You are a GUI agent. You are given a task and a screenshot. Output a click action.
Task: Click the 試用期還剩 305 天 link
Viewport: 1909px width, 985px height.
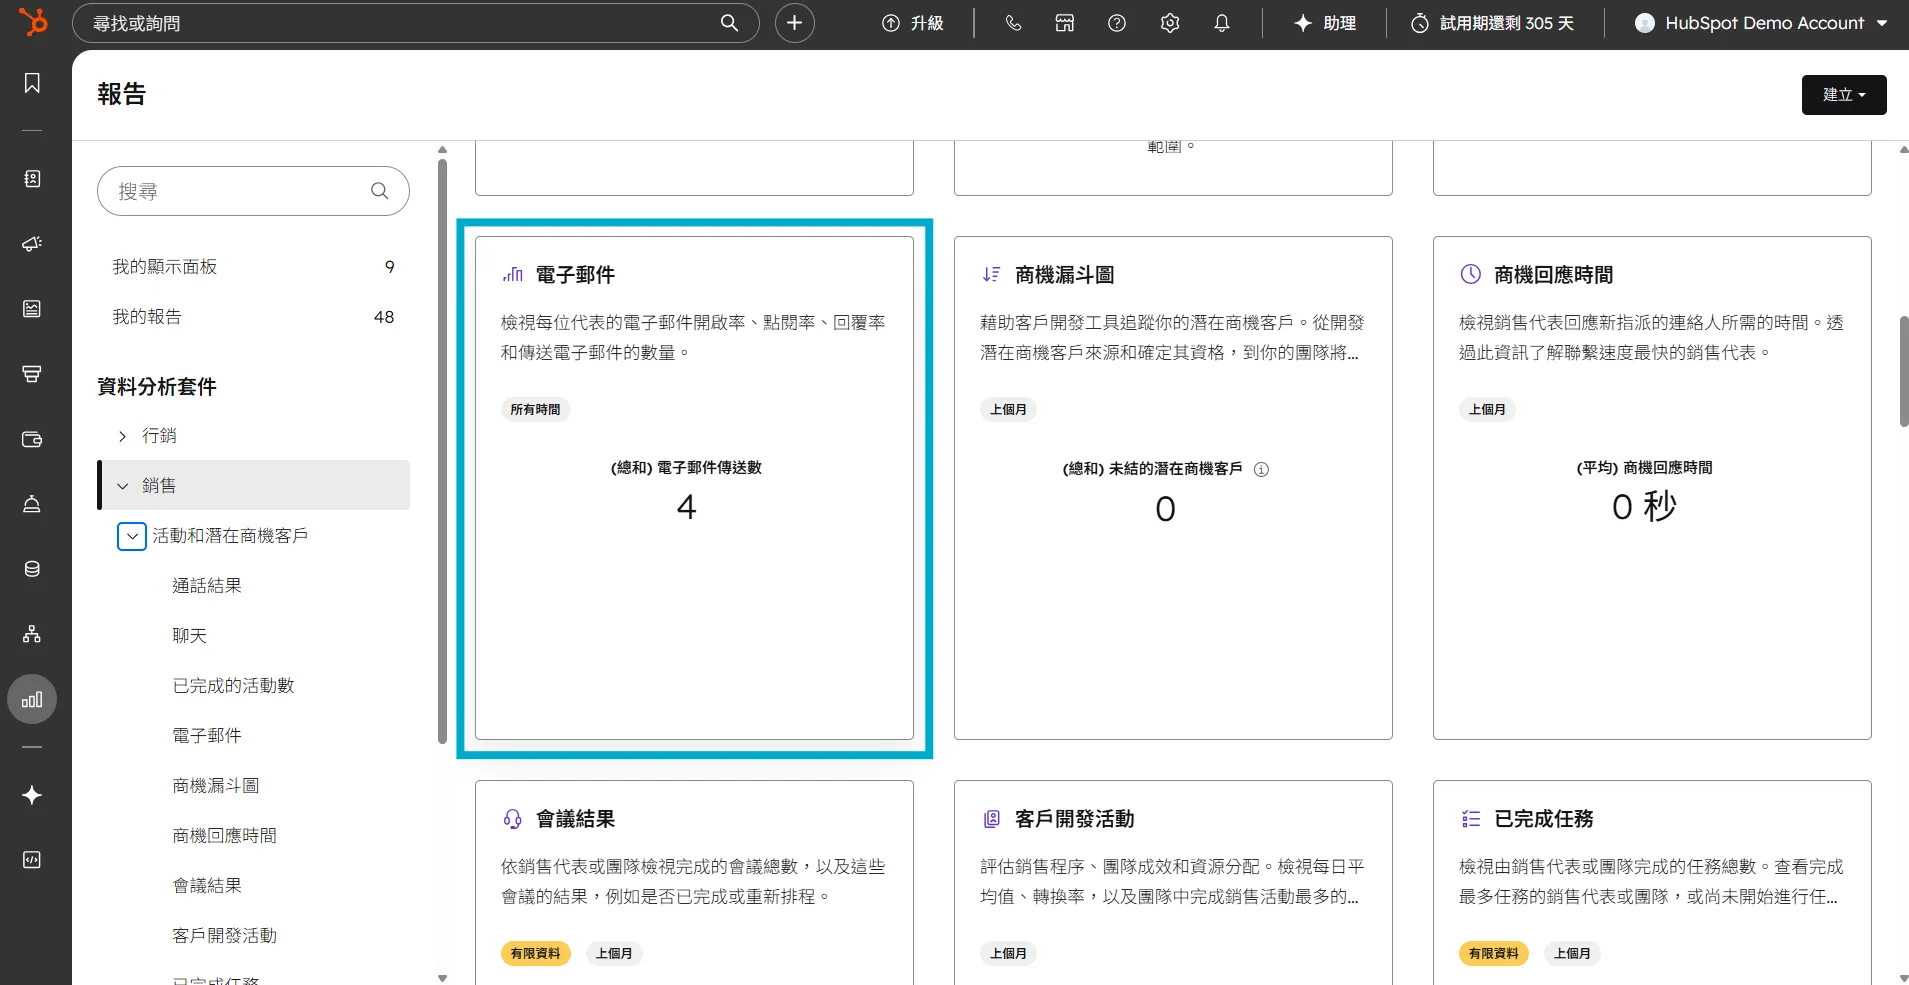[x=1492, y=23]
